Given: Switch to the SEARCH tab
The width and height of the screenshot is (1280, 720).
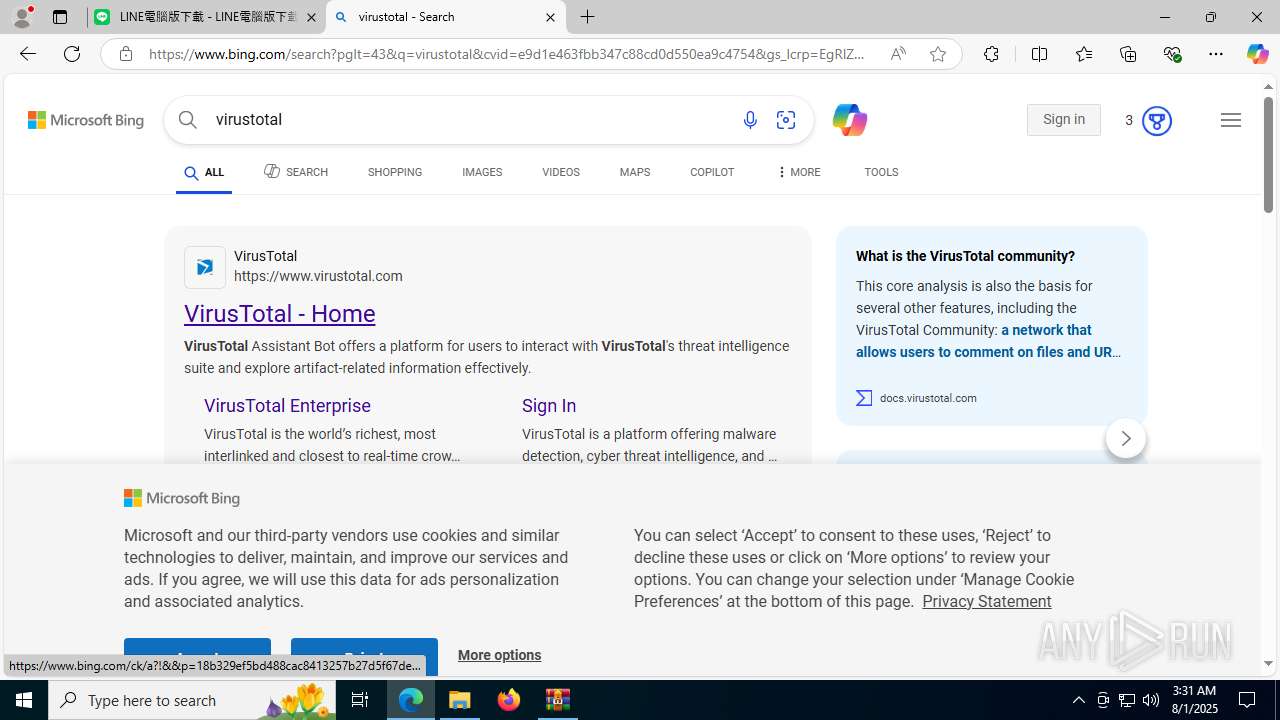Looking at the screenshot, I should (x=296, y=172).
